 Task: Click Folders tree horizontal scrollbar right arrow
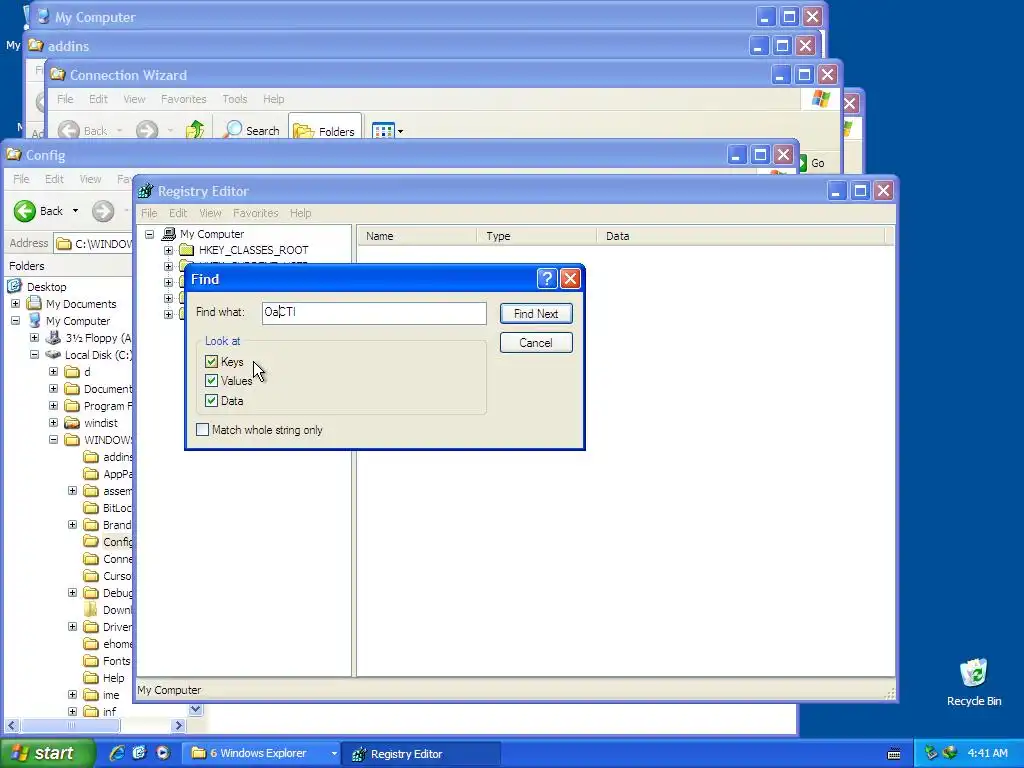(178, 725)
